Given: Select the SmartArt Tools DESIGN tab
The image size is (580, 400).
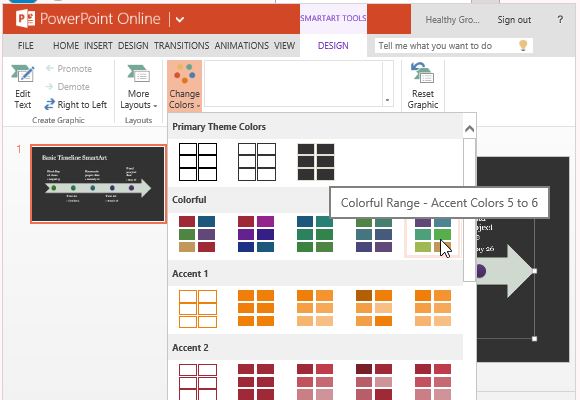Looking at the screenshot, I should click(333, 46).
